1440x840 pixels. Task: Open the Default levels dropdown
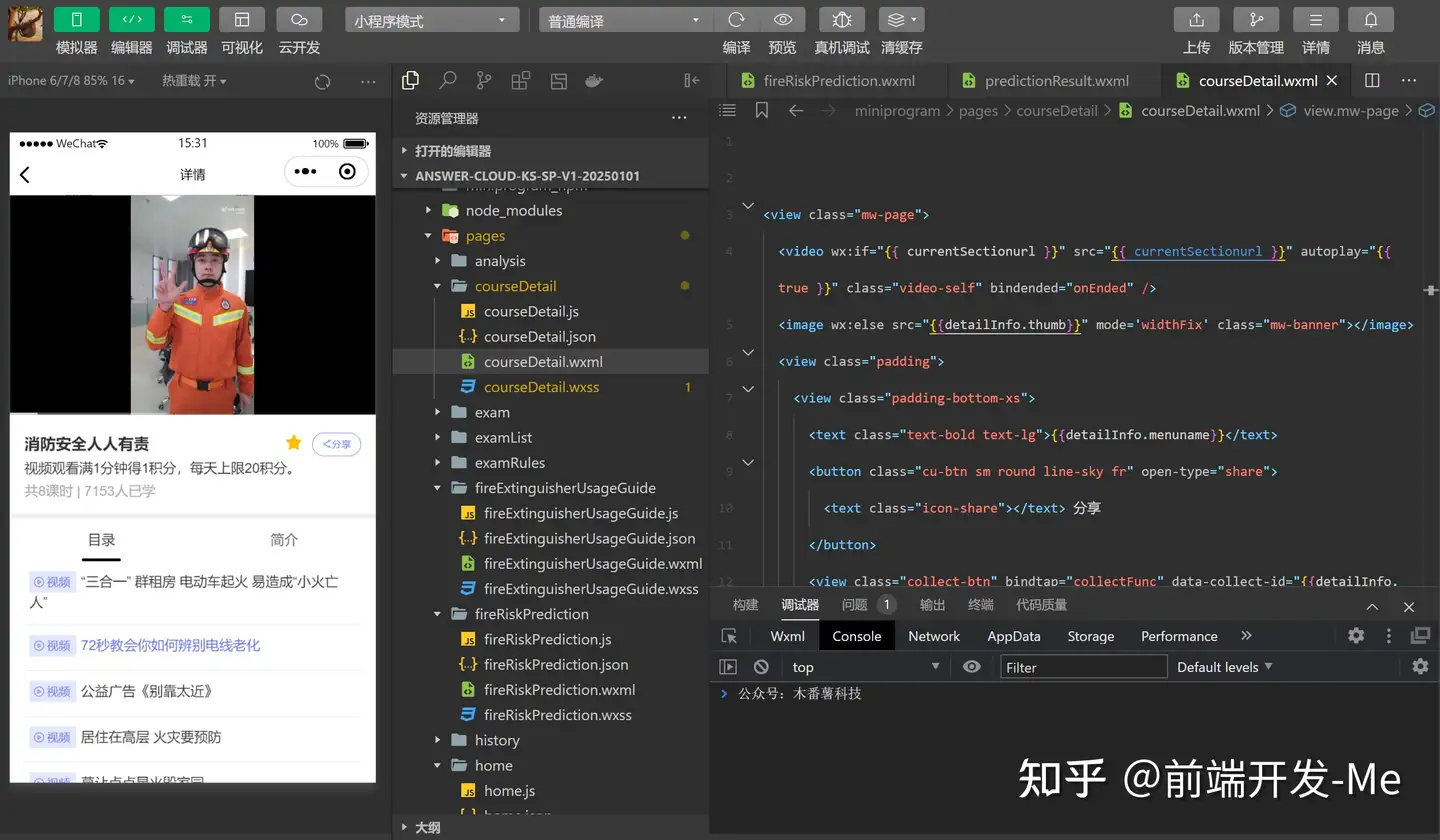point(1225,667)
